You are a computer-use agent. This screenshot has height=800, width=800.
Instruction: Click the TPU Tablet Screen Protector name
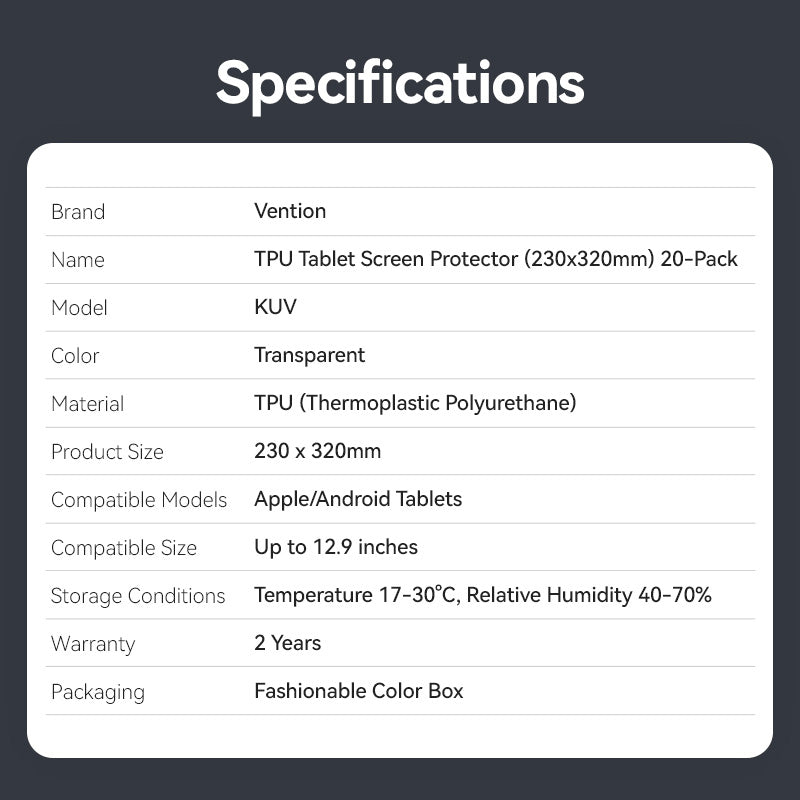point(496,259)
